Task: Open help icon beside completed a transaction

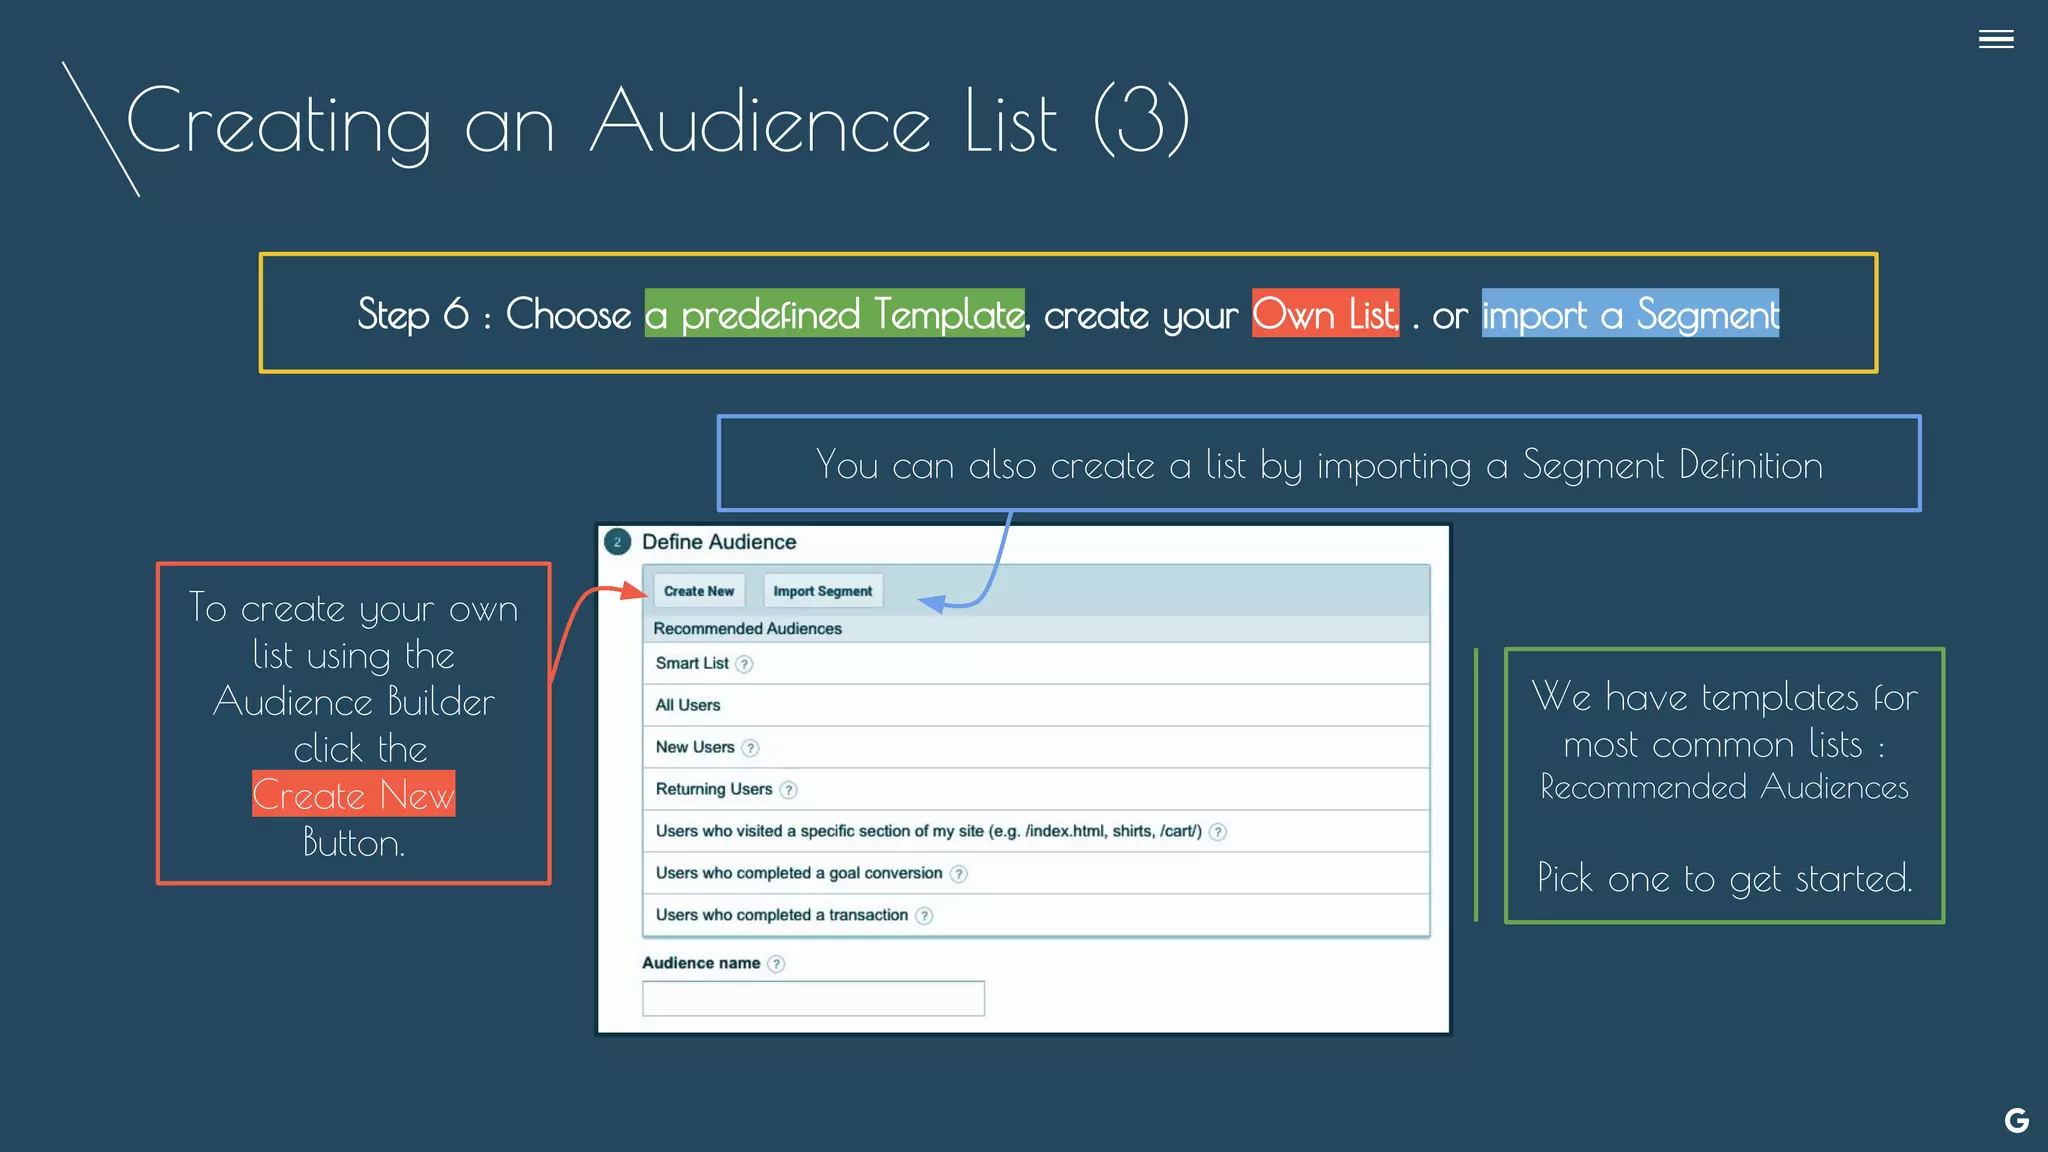Action: coord(924,916)
